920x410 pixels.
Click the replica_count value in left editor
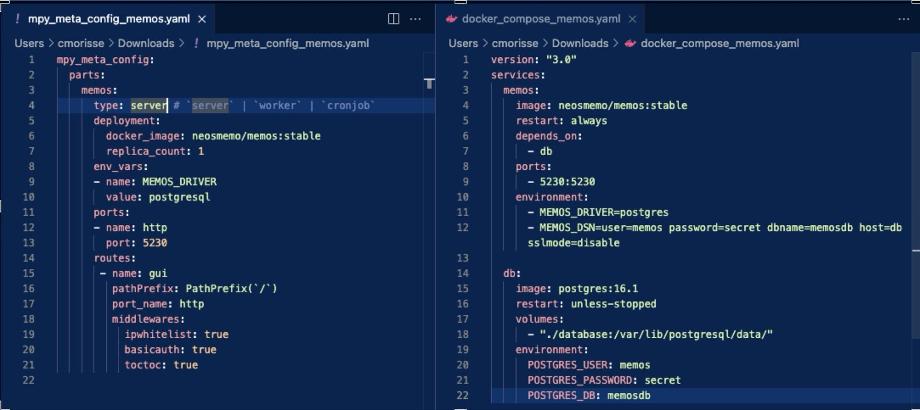pyautogui.click(x=201, y=151)
